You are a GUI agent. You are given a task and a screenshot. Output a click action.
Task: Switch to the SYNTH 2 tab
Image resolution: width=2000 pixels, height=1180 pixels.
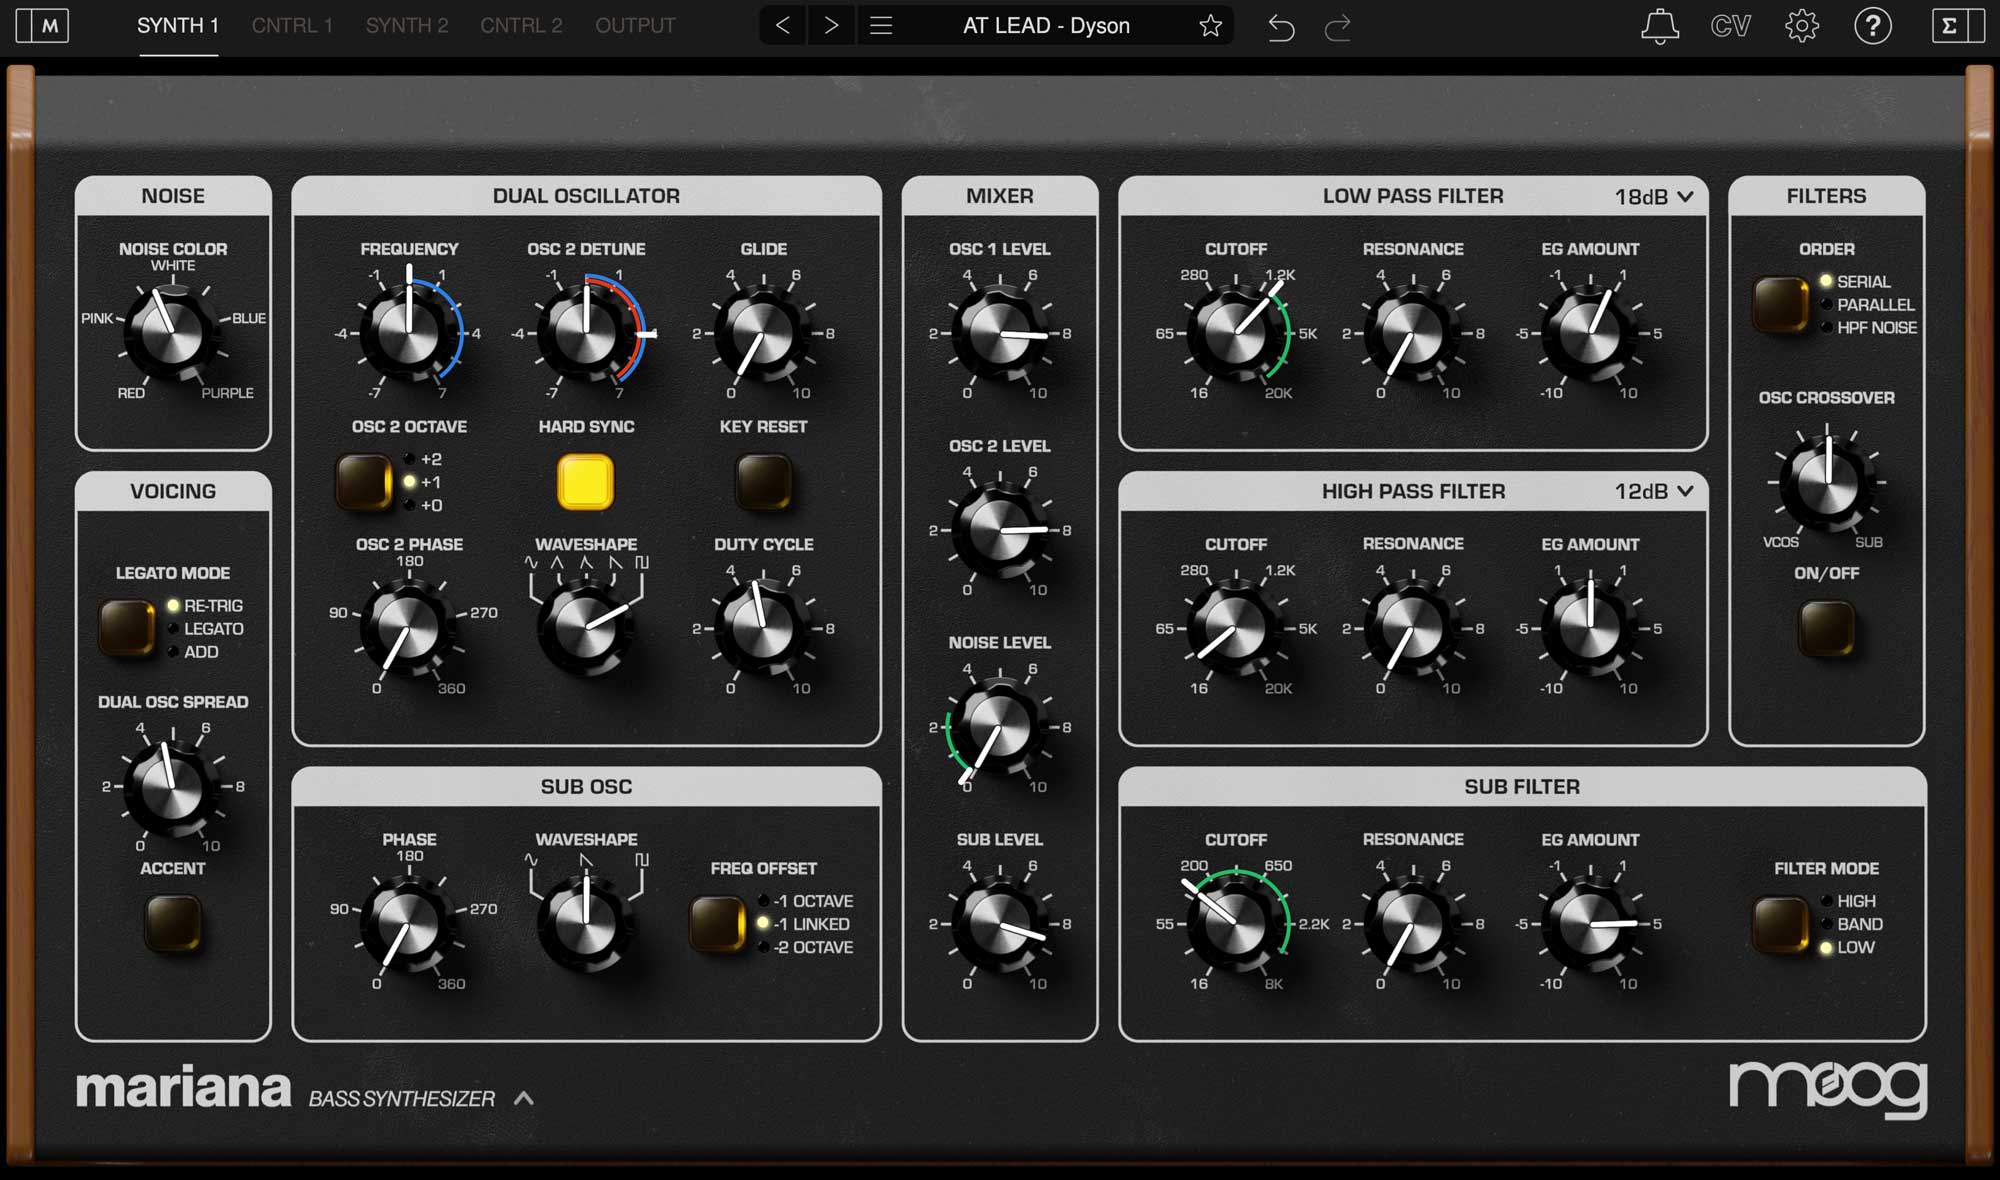[x=406, y=26]
